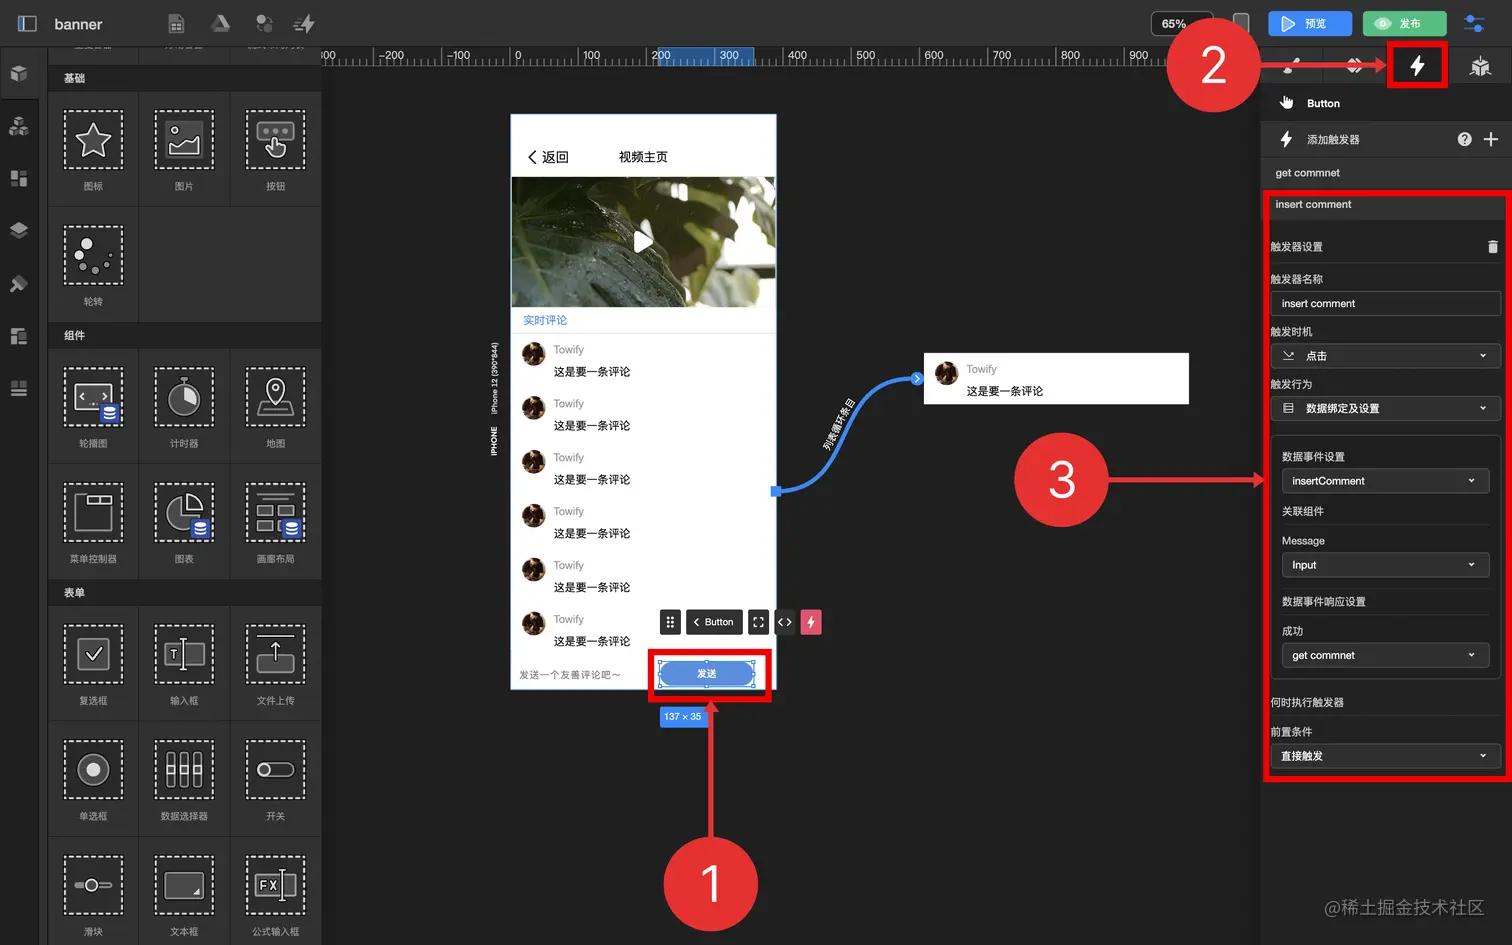Open the insertComment data event dropdown
Screen dimensions: 1512x945
1386,481
